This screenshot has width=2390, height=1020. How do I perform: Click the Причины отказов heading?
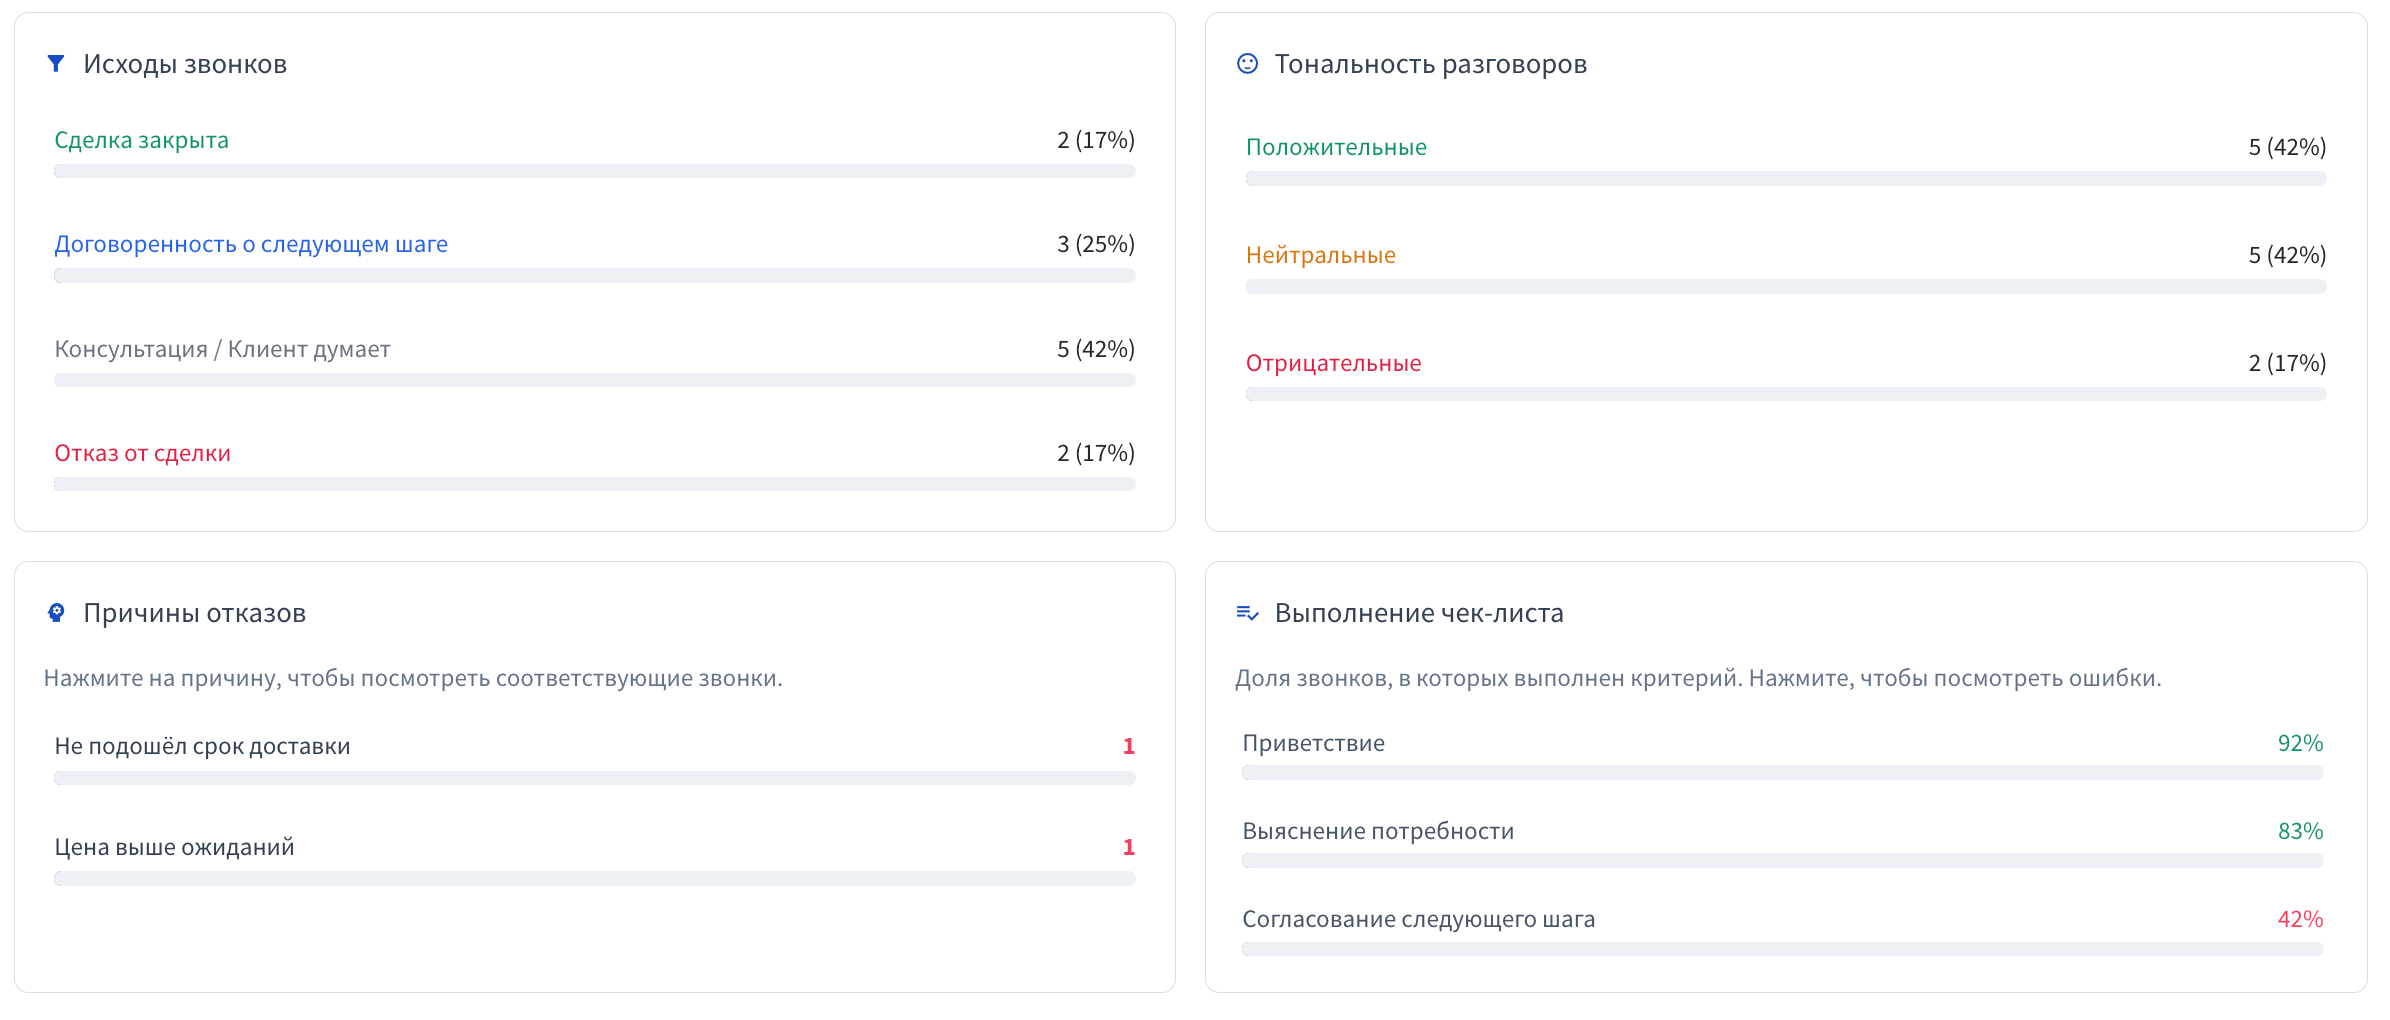click(x=194, y=613)
